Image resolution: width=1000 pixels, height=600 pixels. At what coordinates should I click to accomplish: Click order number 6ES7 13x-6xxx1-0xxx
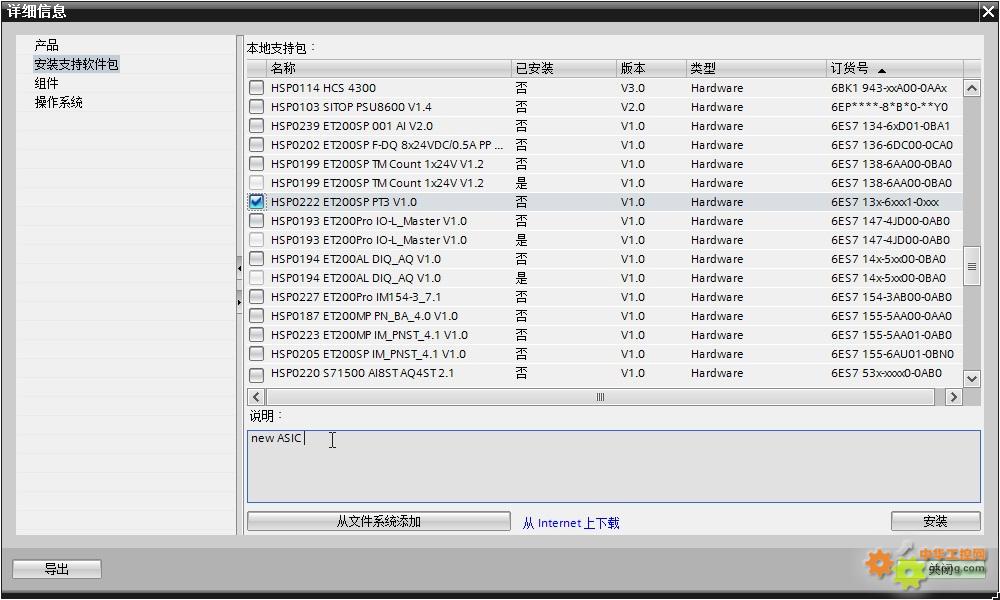pyautogui.click(x=885, y=202)
